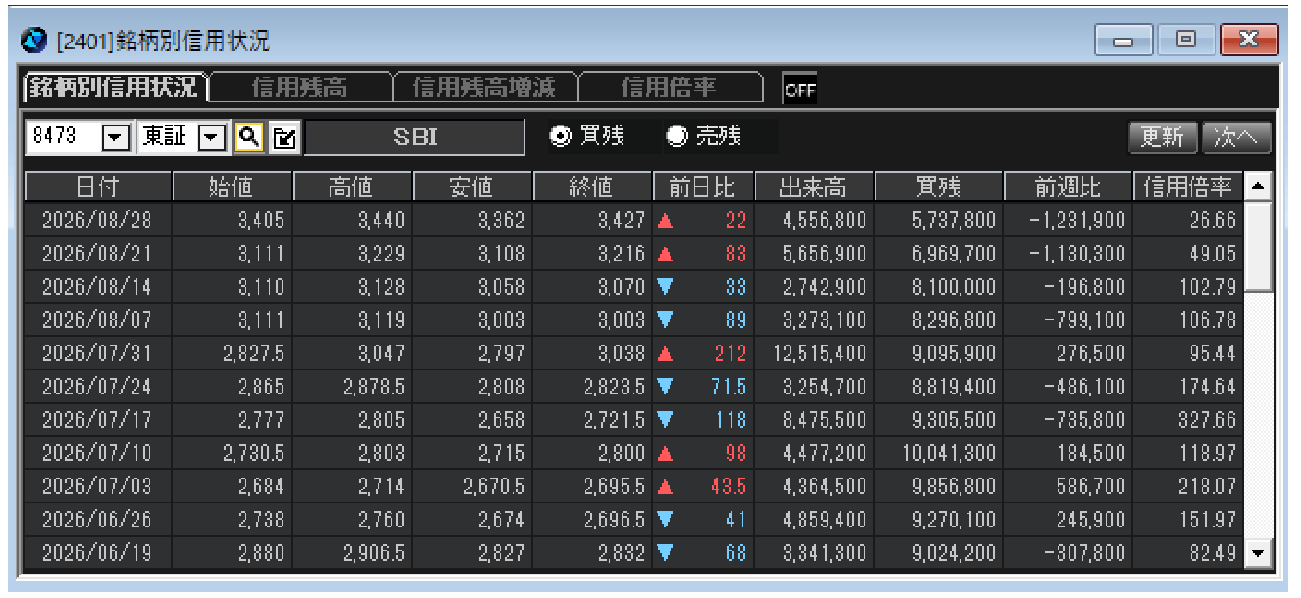Click the 終値 column header

(592, 186)
